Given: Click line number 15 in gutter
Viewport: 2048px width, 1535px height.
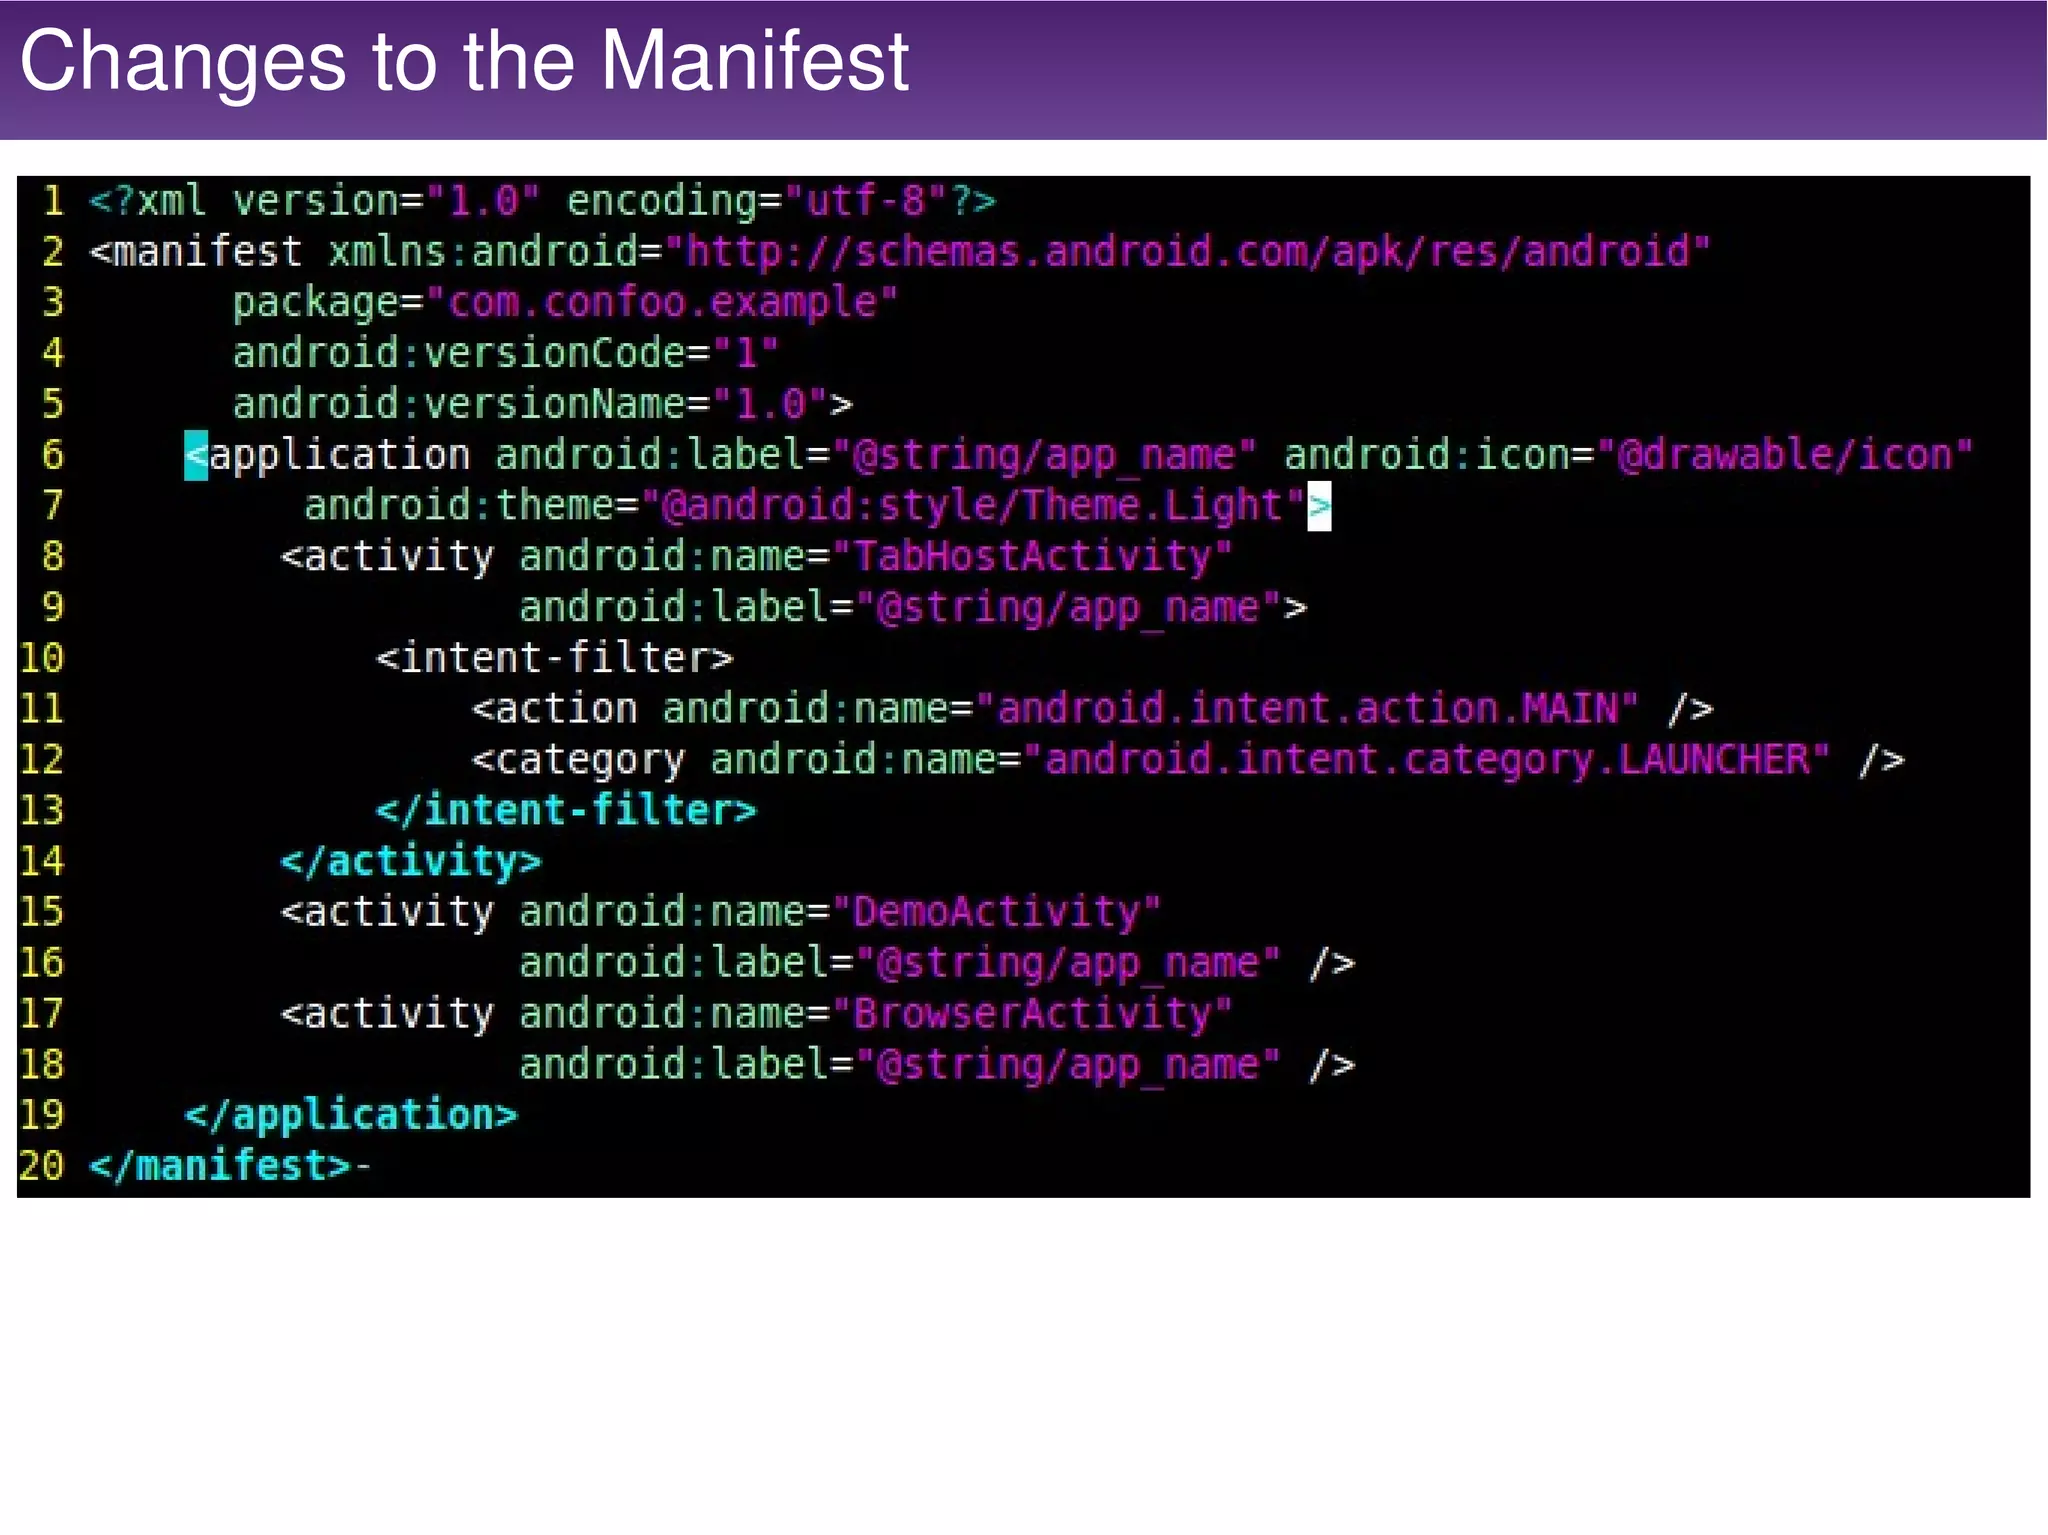Looking at the screenshot, I should [x=41, y=912].
